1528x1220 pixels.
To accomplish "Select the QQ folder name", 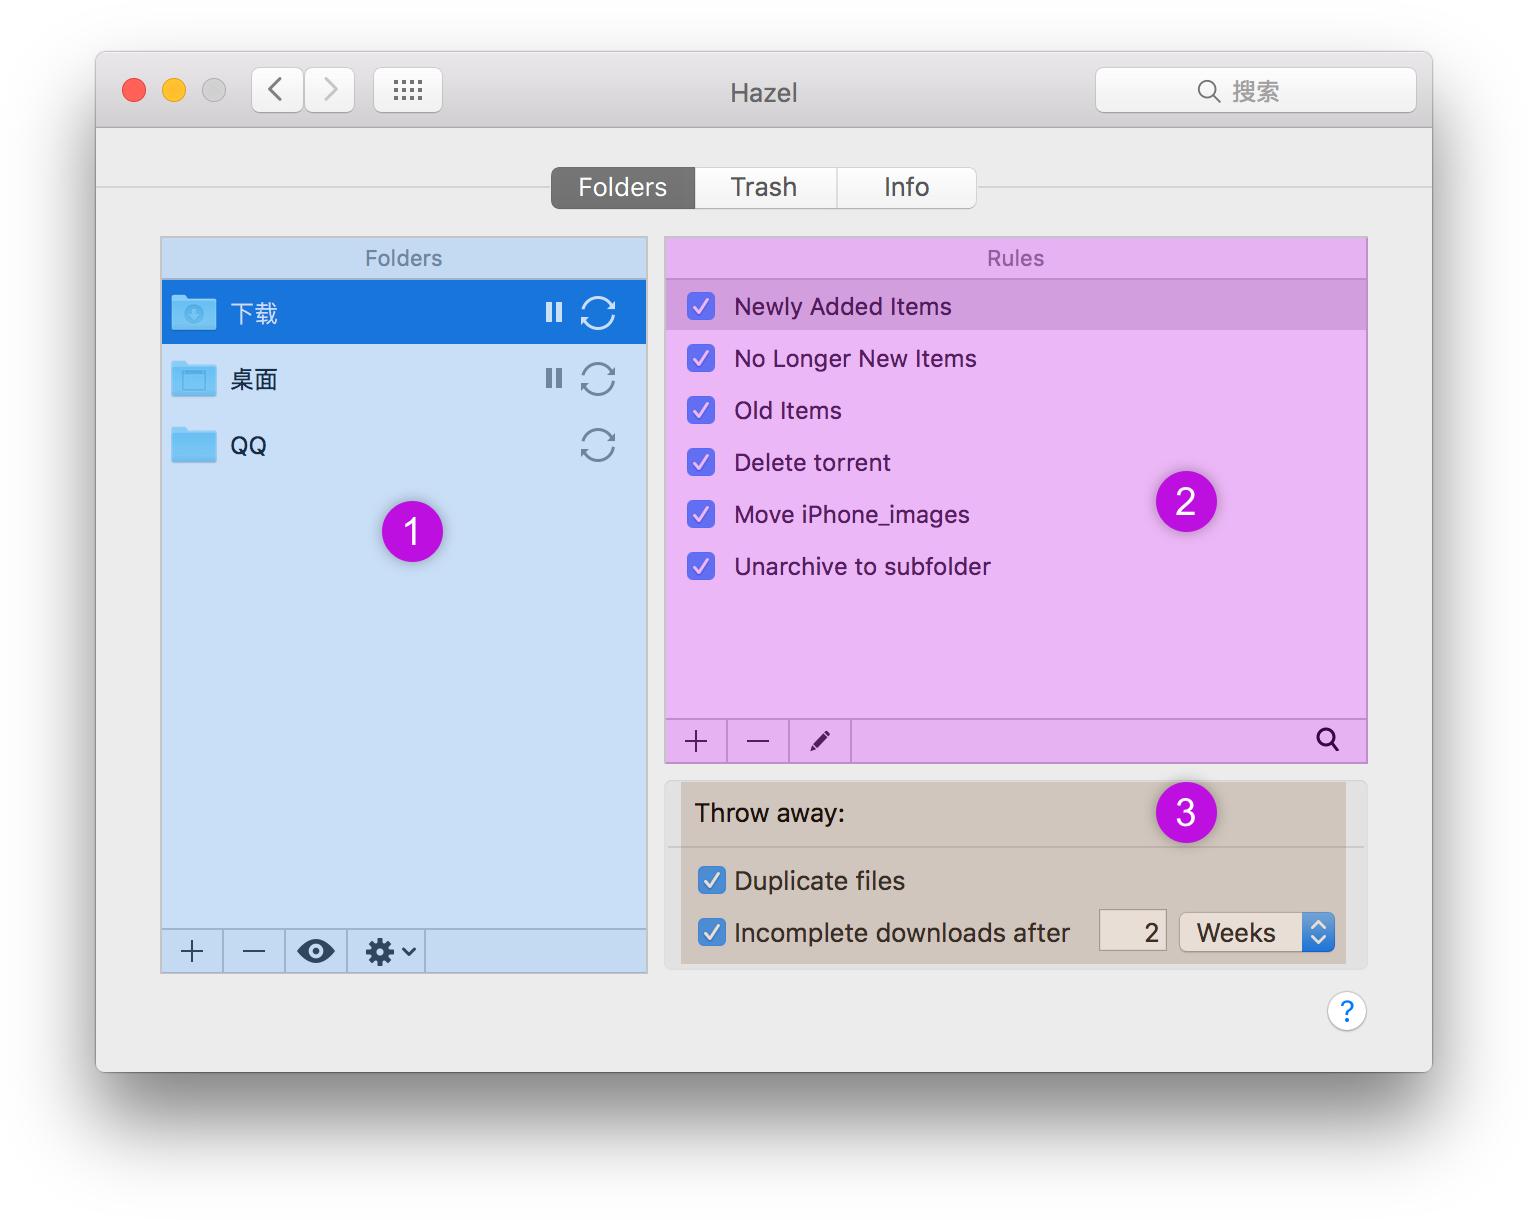I will (x=248, y=445).
